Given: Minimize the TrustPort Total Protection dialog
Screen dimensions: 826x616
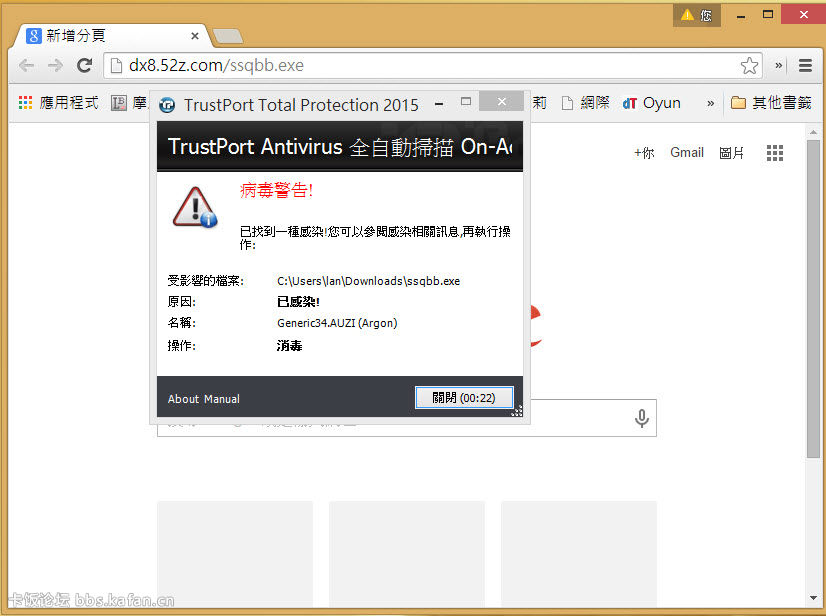Looking at the screenshot, I should pos(439,104).
